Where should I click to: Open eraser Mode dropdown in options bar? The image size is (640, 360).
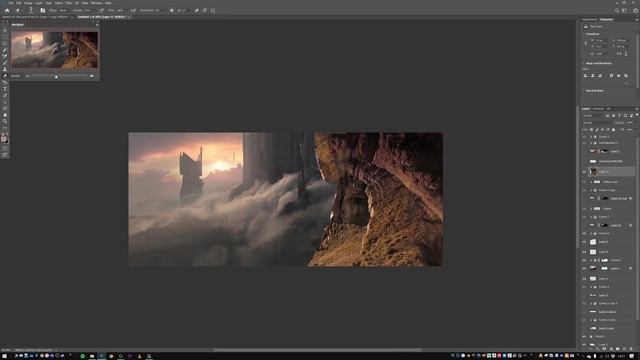[64, 10]
